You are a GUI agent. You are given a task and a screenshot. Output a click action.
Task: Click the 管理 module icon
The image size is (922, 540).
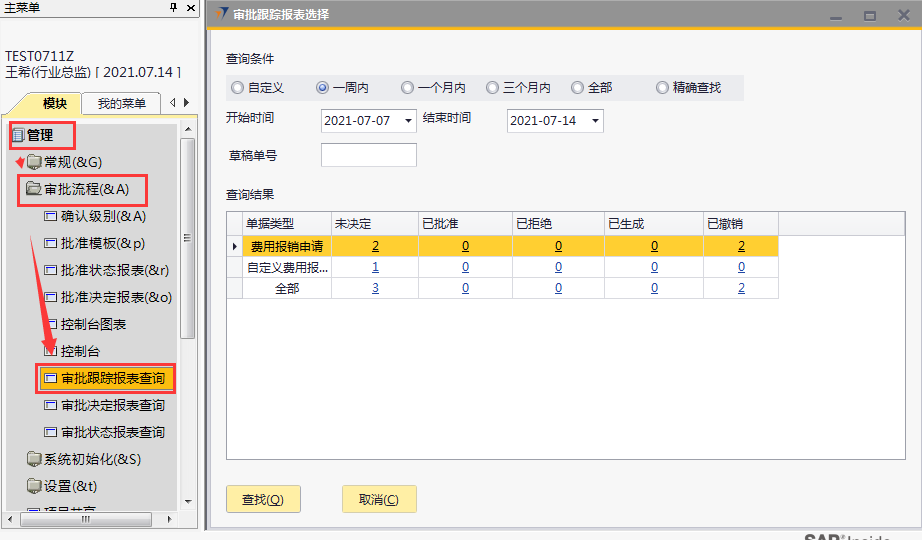(17, 135)
